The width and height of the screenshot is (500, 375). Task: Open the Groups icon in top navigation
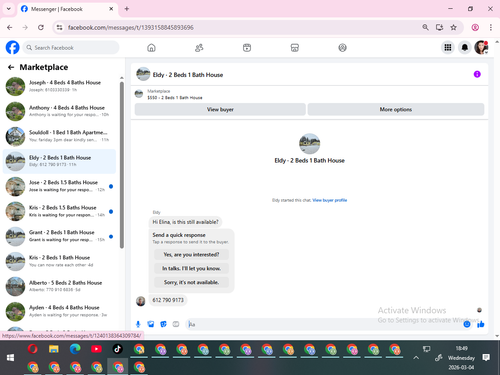342,48
